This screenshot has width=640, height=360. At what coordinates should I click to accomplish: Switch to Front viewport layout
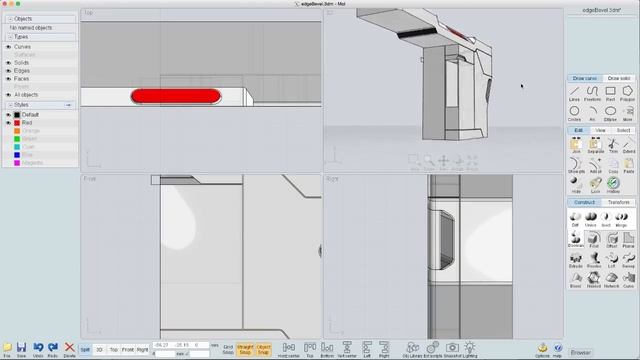coord(128,350)
